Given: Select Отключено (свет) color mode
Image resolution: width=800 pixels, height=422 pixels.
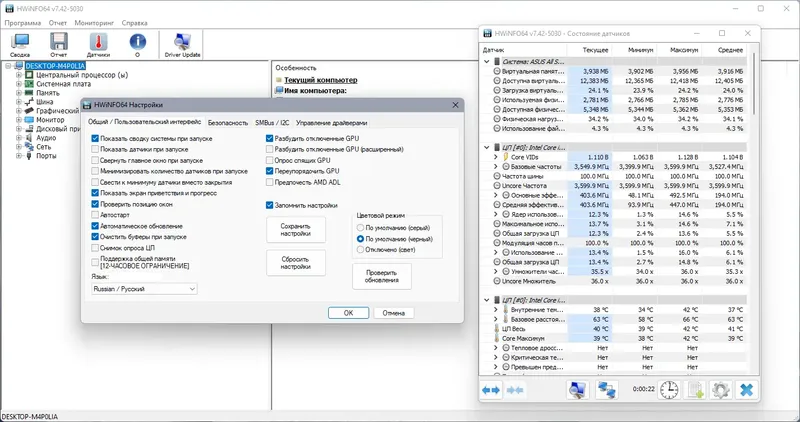Looking at the screenshot, I should pos(361,250).
